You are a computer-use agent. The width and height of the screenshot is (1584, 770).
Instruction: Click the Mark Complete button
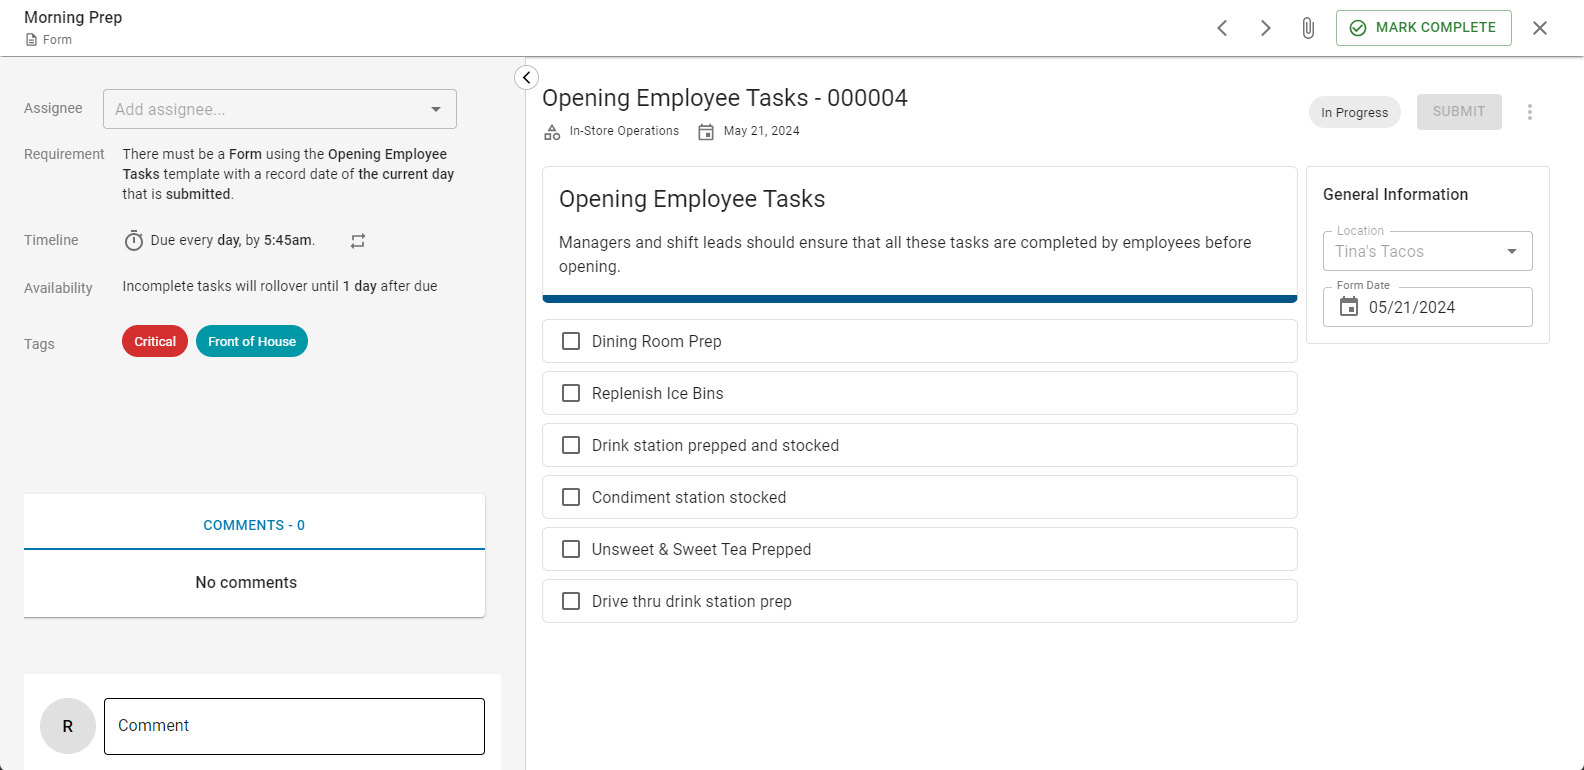(x=1424, y=28)
